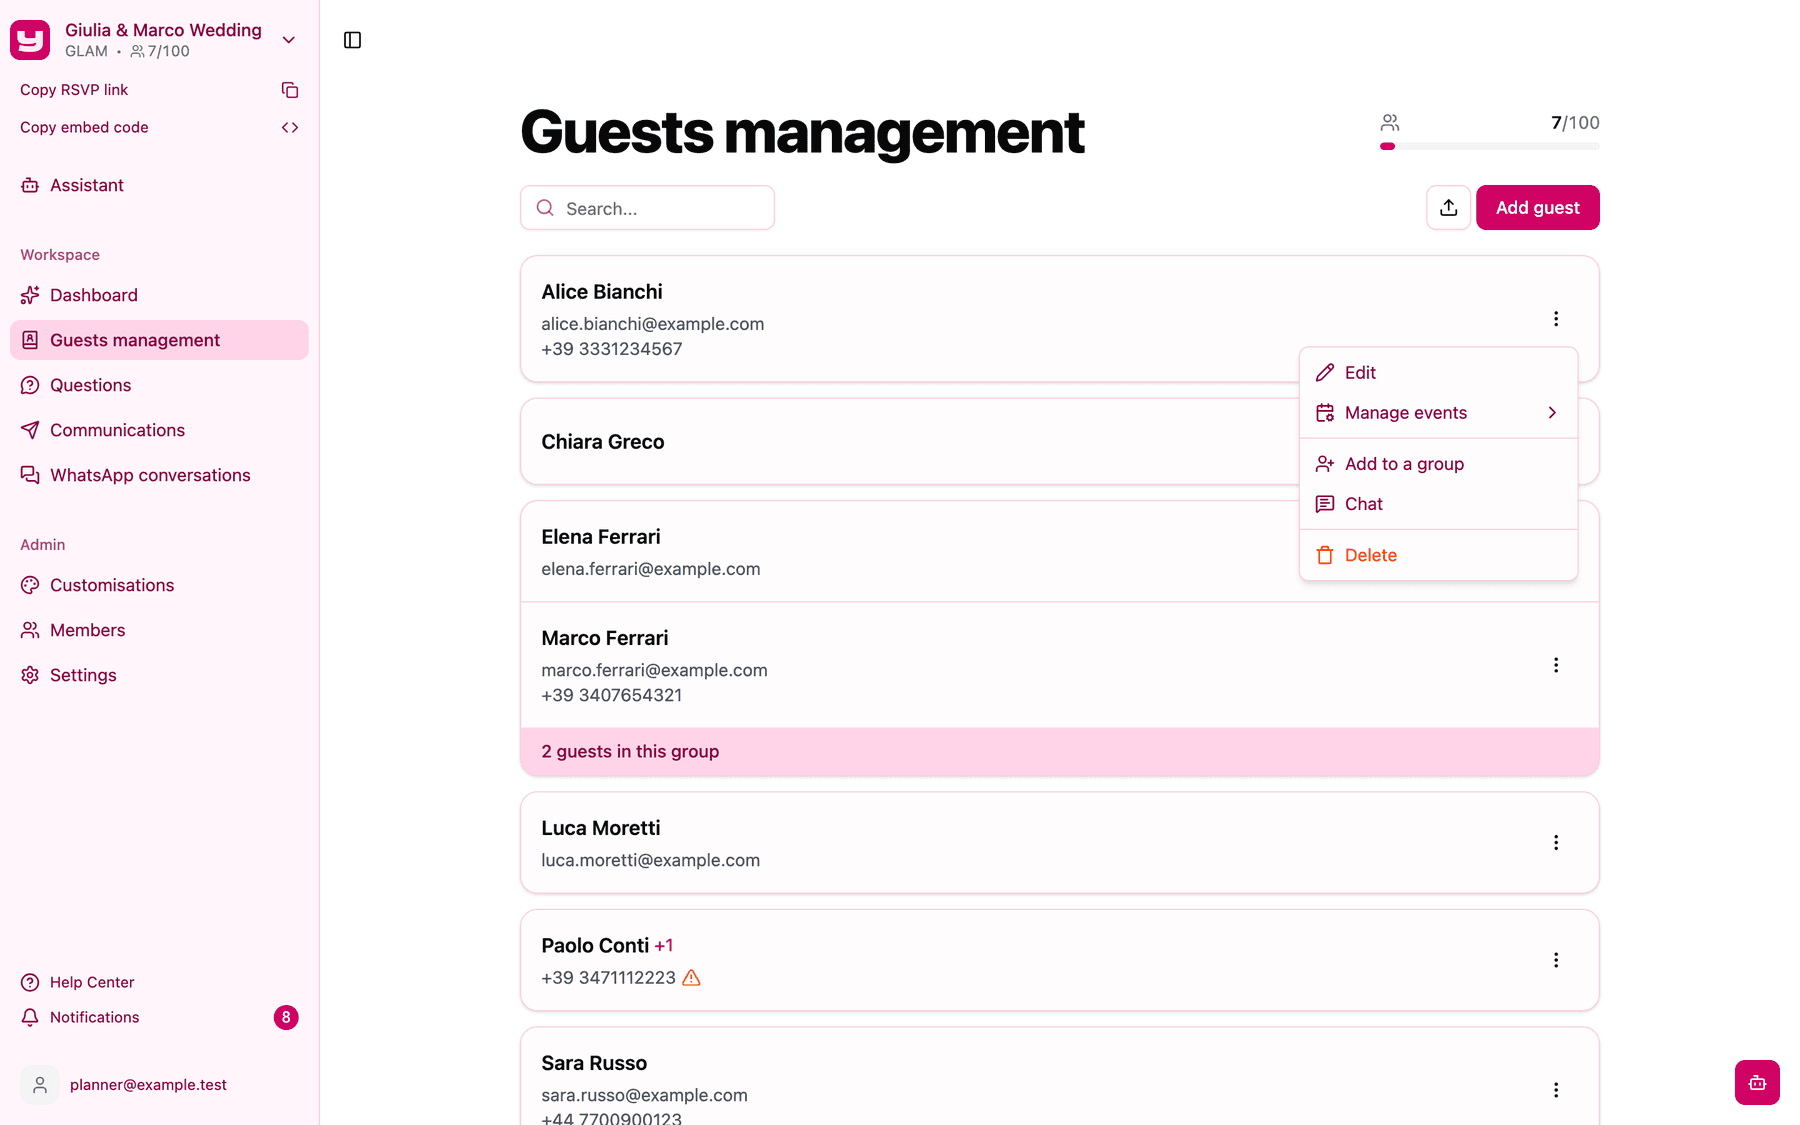Open Customisations under Admin
The image size is (1800, 1125).
tap(159, 585)
